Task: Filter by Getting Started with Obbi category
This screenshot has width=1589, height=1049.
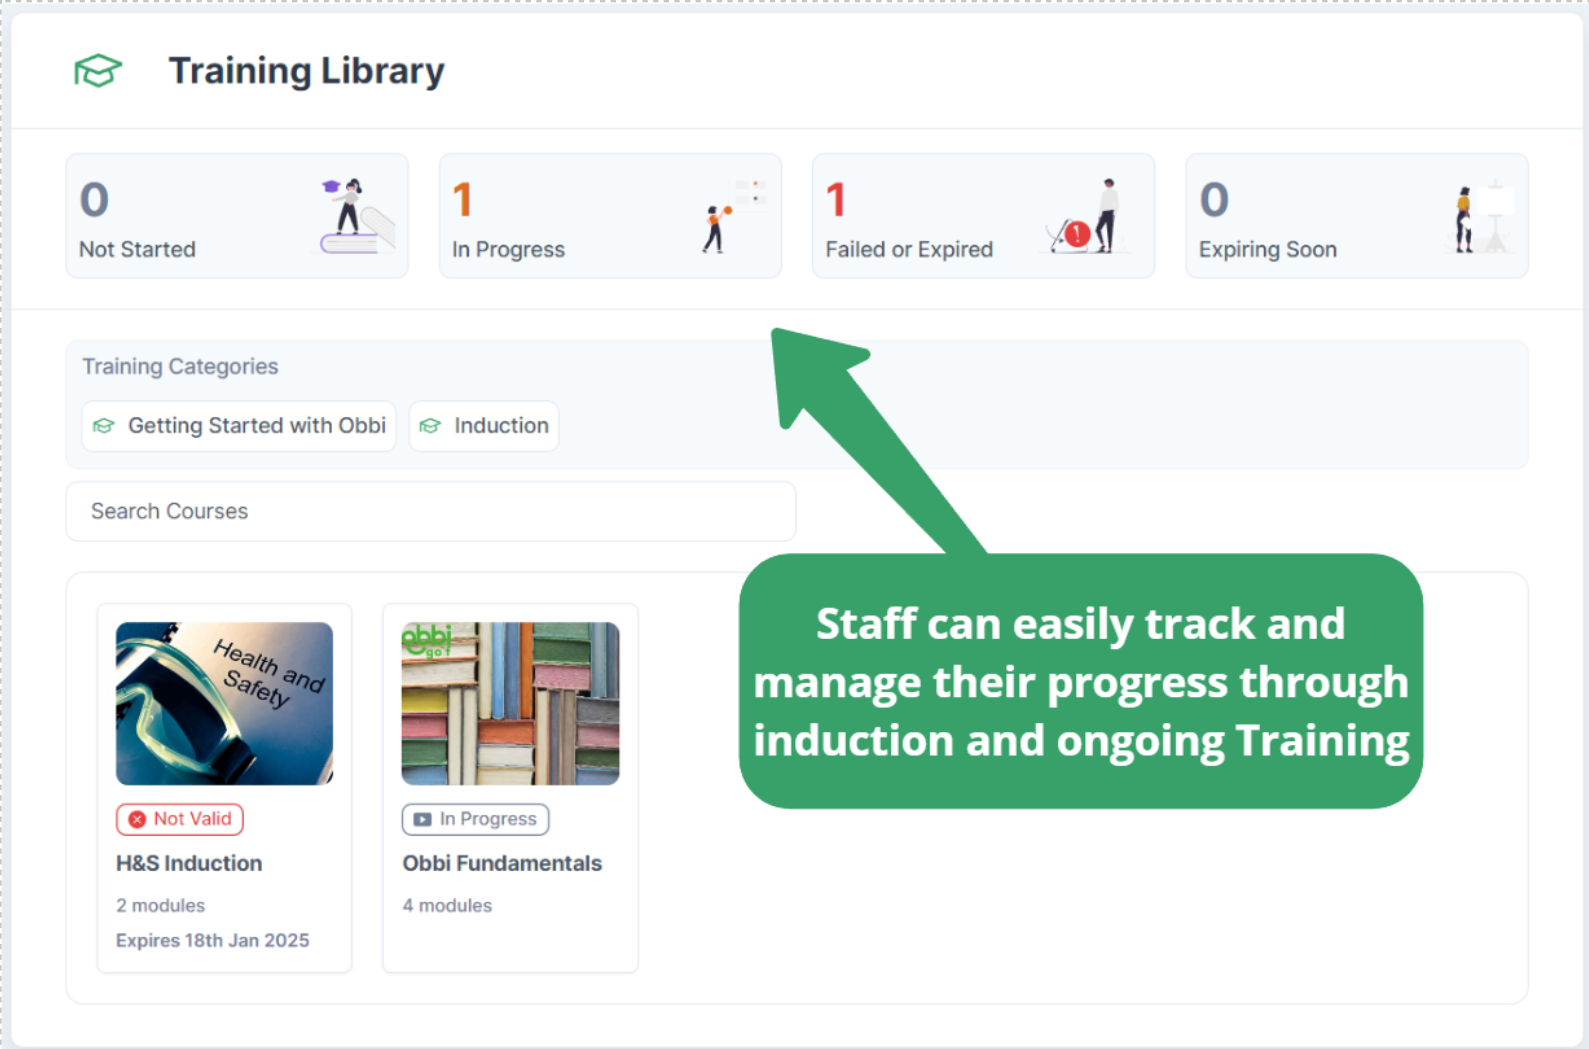Action: [239, 426]
